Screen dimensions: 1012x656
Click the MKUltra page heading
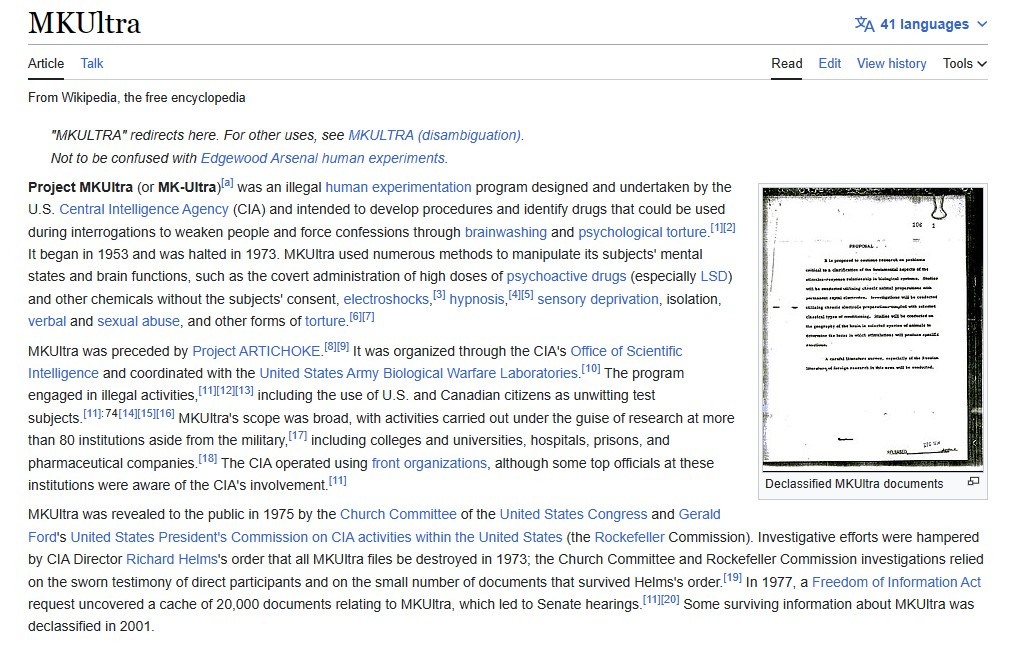coord(84,23)
